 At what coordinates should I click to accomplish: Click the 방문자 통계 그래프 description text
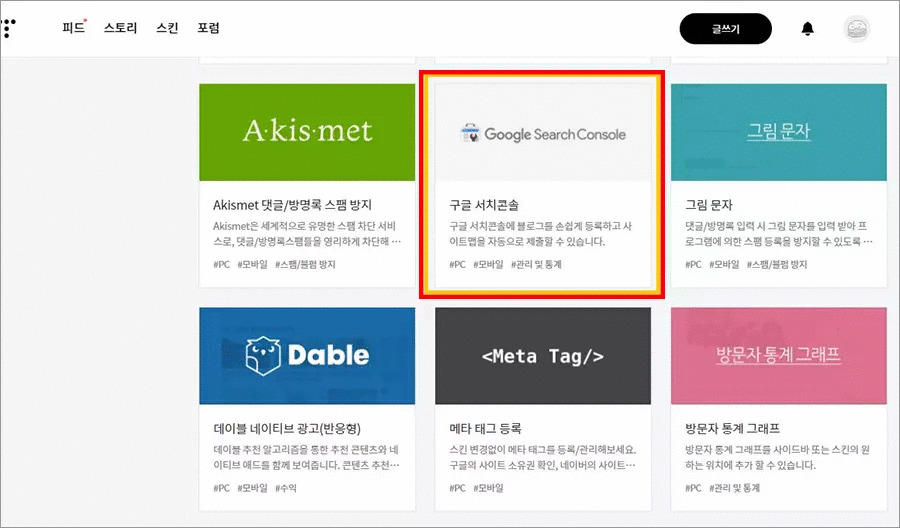point(777,457)
